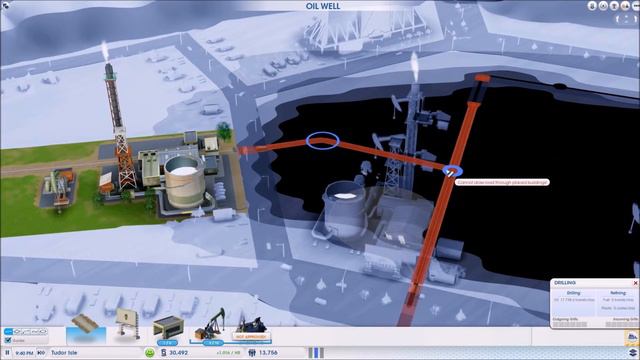The width and height of the screenshot is (640, 360).
Task: Open the specialization icon with yellow background
Action: (x=631, y=338)
